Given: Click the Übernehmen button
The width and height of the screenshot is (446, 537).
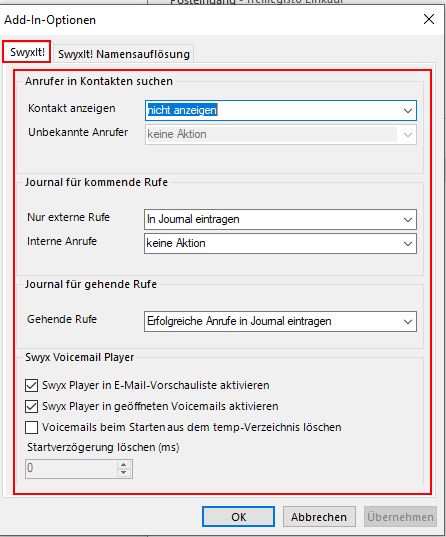Looking at the screenshot, I should click(400, 516).
